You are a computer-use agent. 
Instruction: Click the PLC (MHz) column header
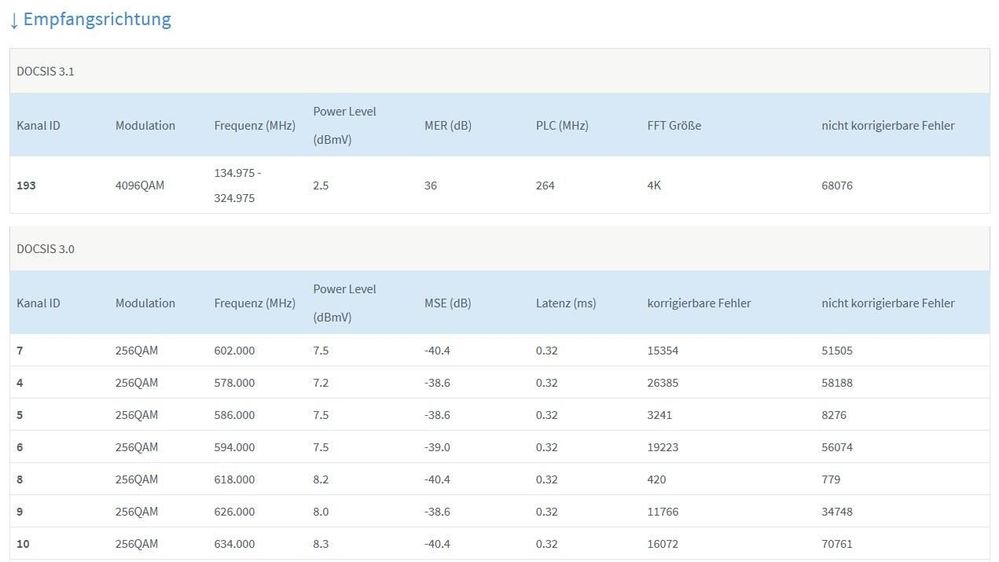[x=562, y=126]
